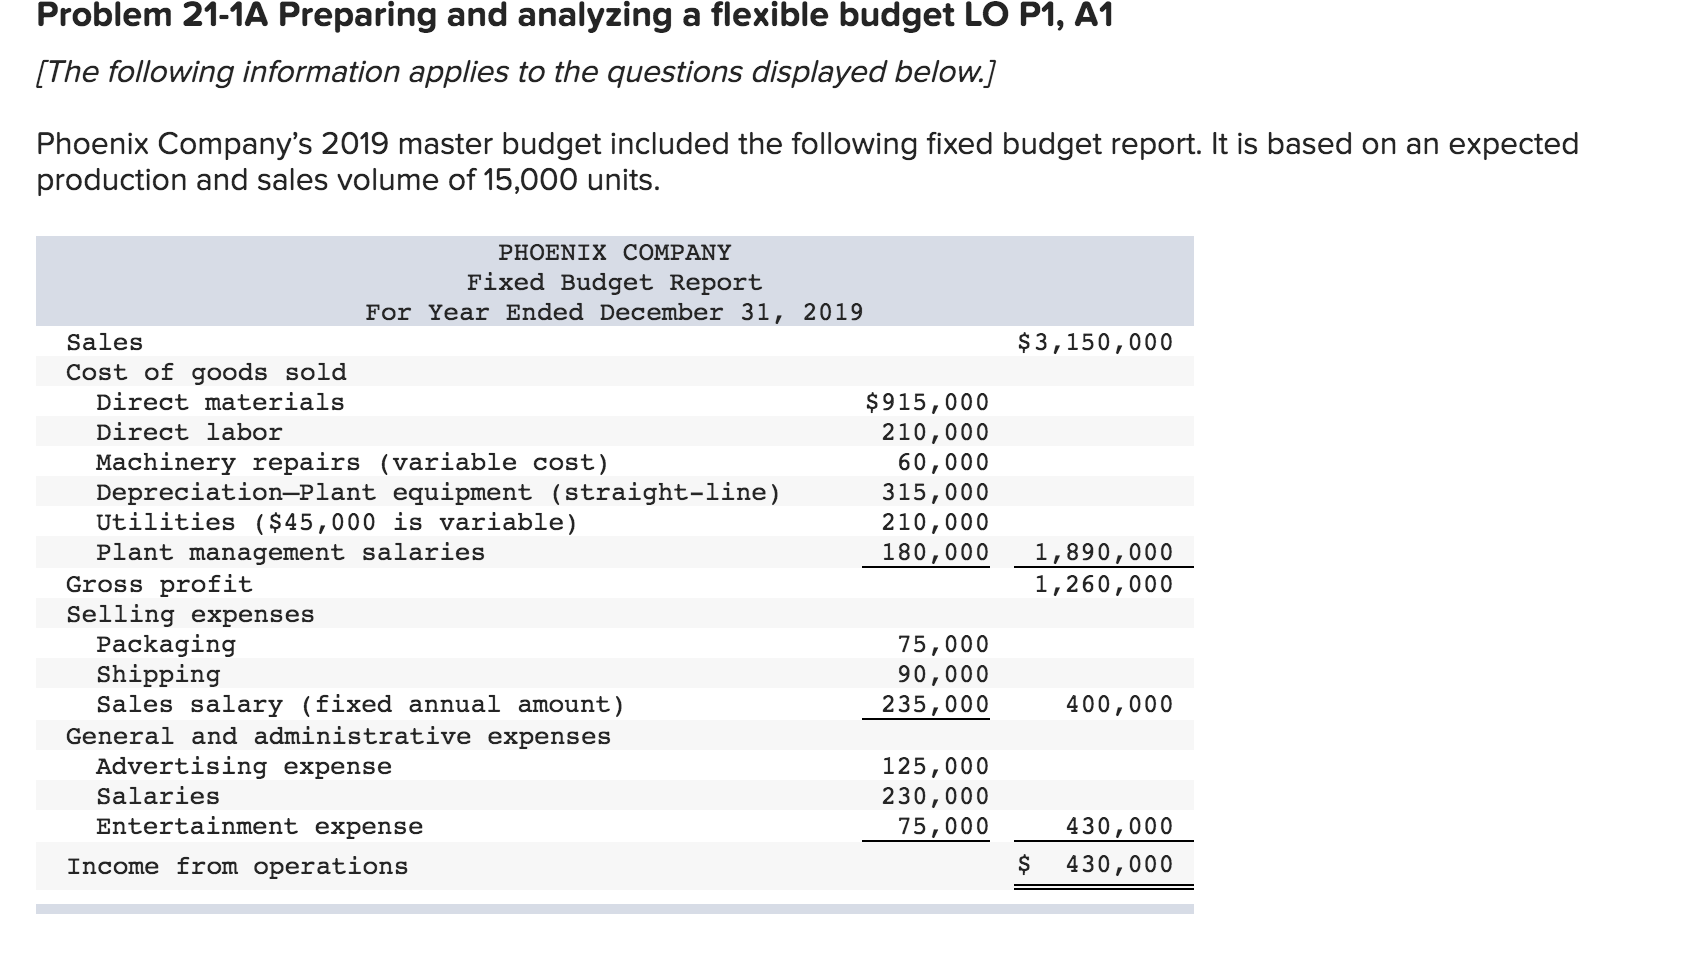Click the 180,000 plant management value
Image resolution: width=1704 pixels, height=960 pixels.
coord(935,553)
